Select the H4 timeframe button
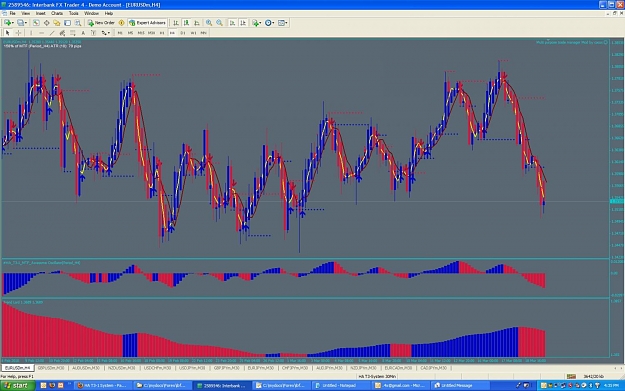 point(172,33)
